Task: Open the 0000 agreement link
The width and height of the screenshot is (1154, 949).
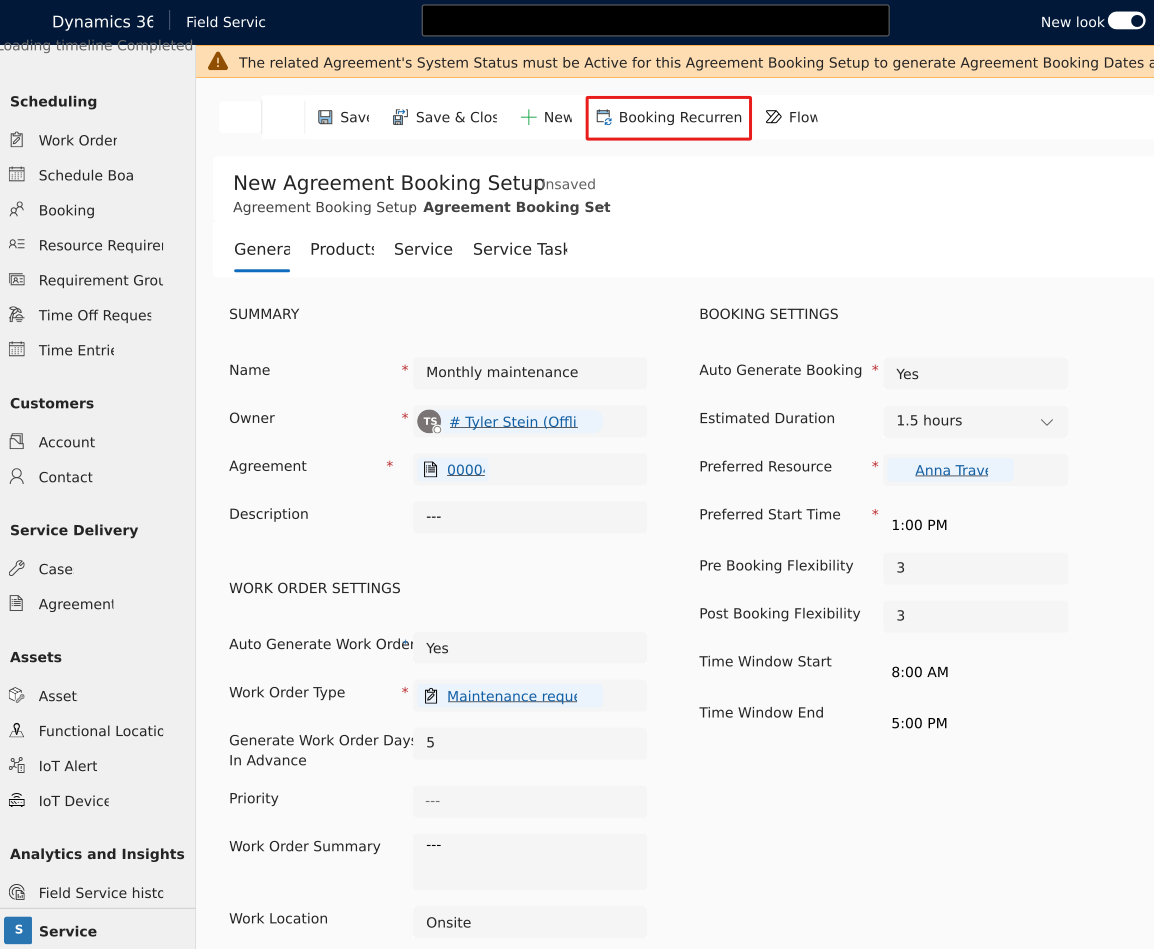Action: (x=466, y=470)
